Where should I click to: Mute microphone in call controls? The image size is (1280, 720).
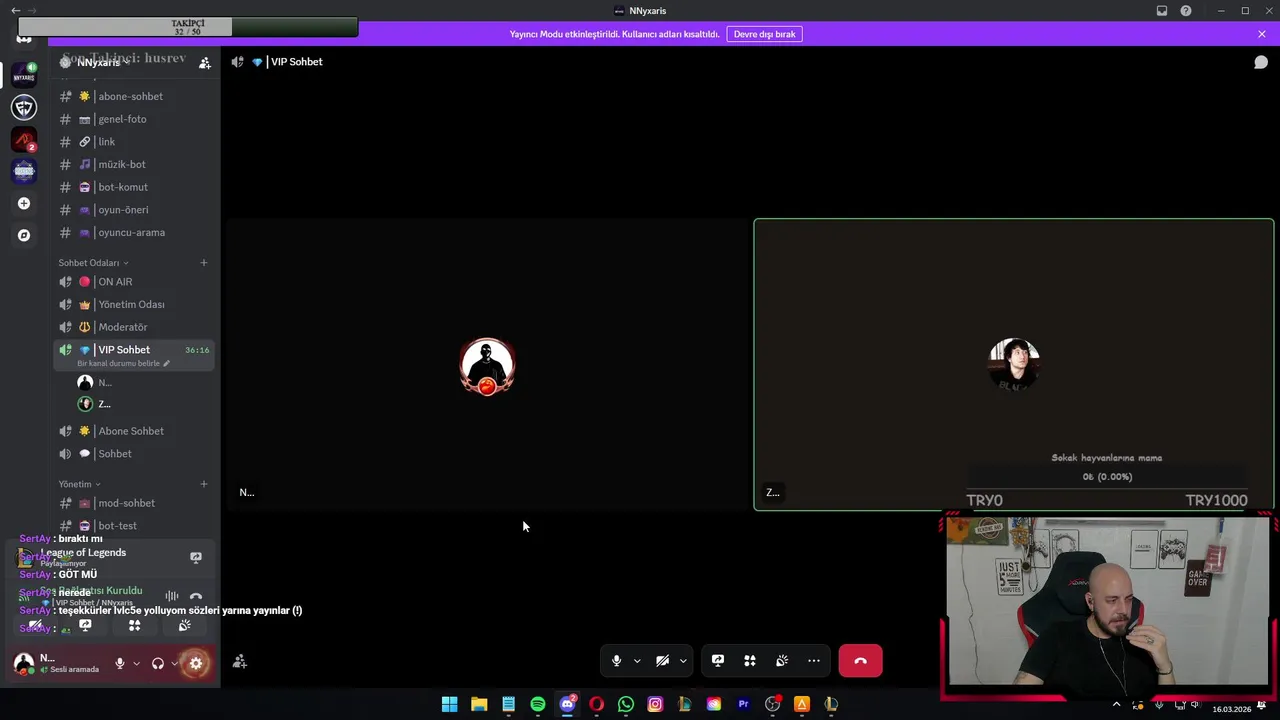tap(616, 661)
